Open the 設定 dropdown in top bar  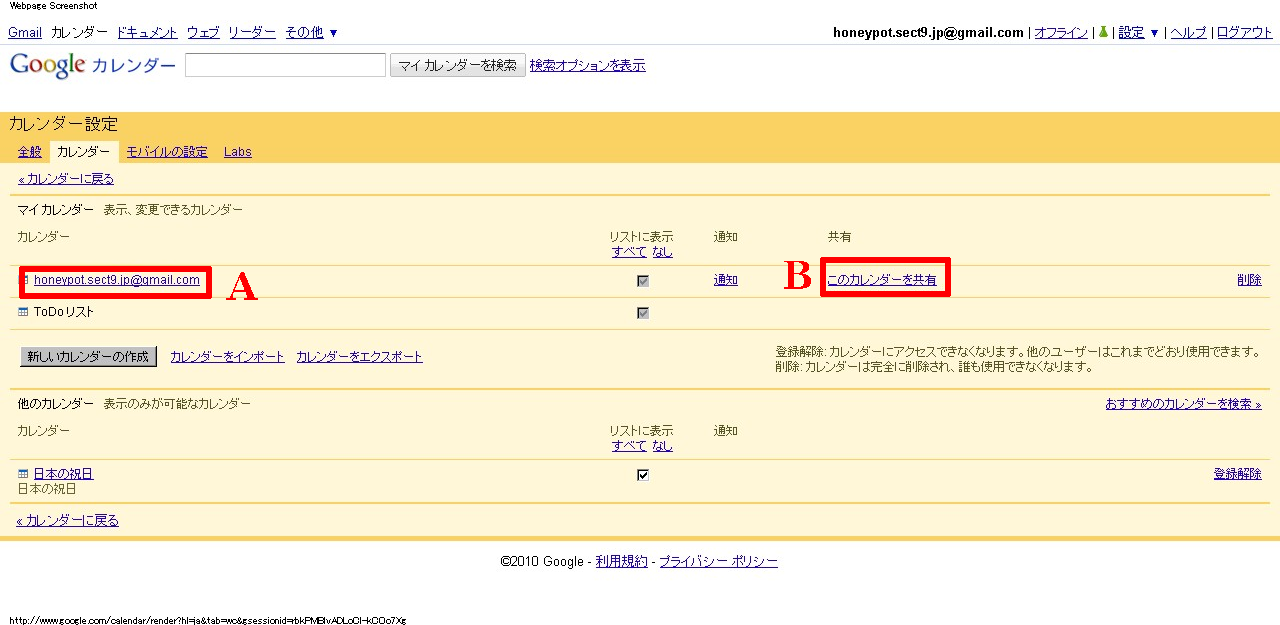coord(1138,32)
